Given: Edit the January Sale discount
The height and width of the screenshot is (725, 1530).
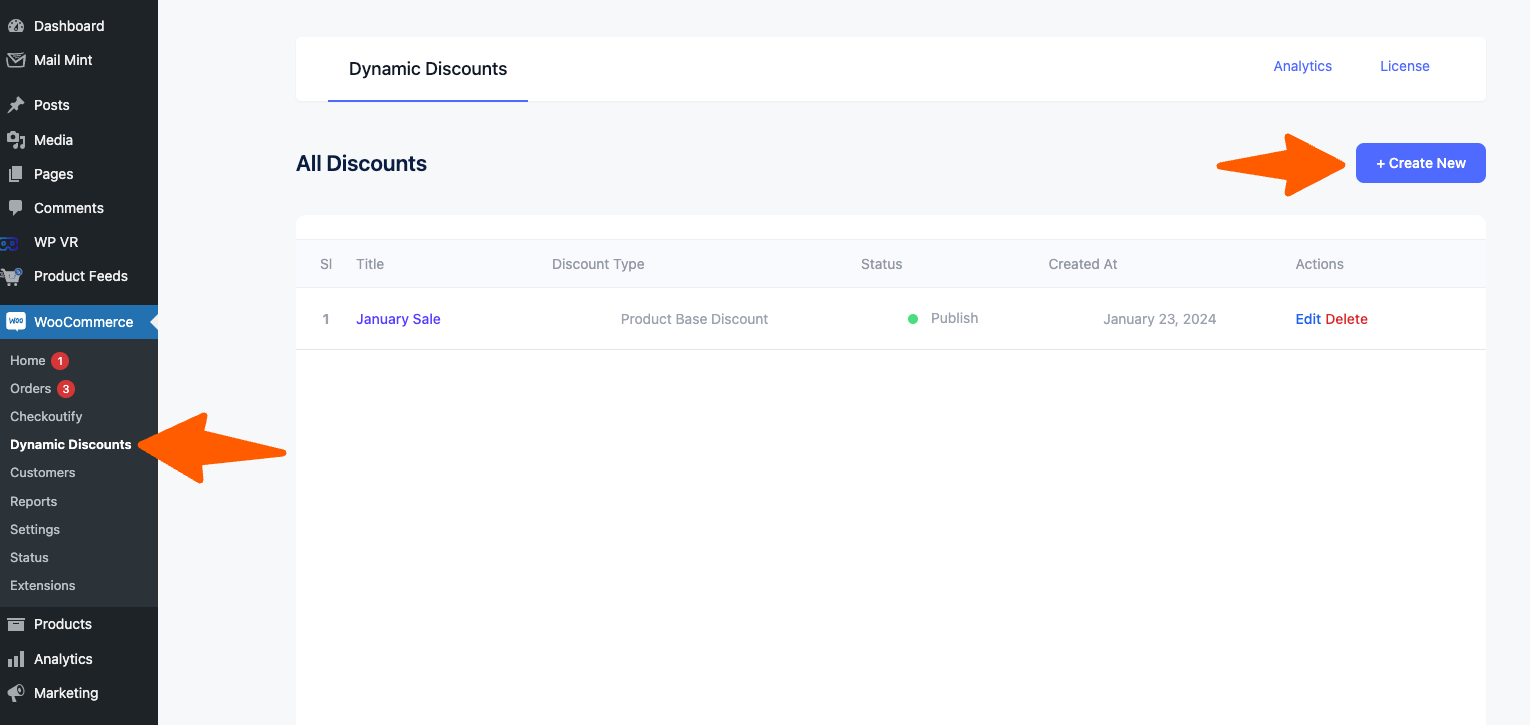Looking at the screenshot, I should point(1308,319).
